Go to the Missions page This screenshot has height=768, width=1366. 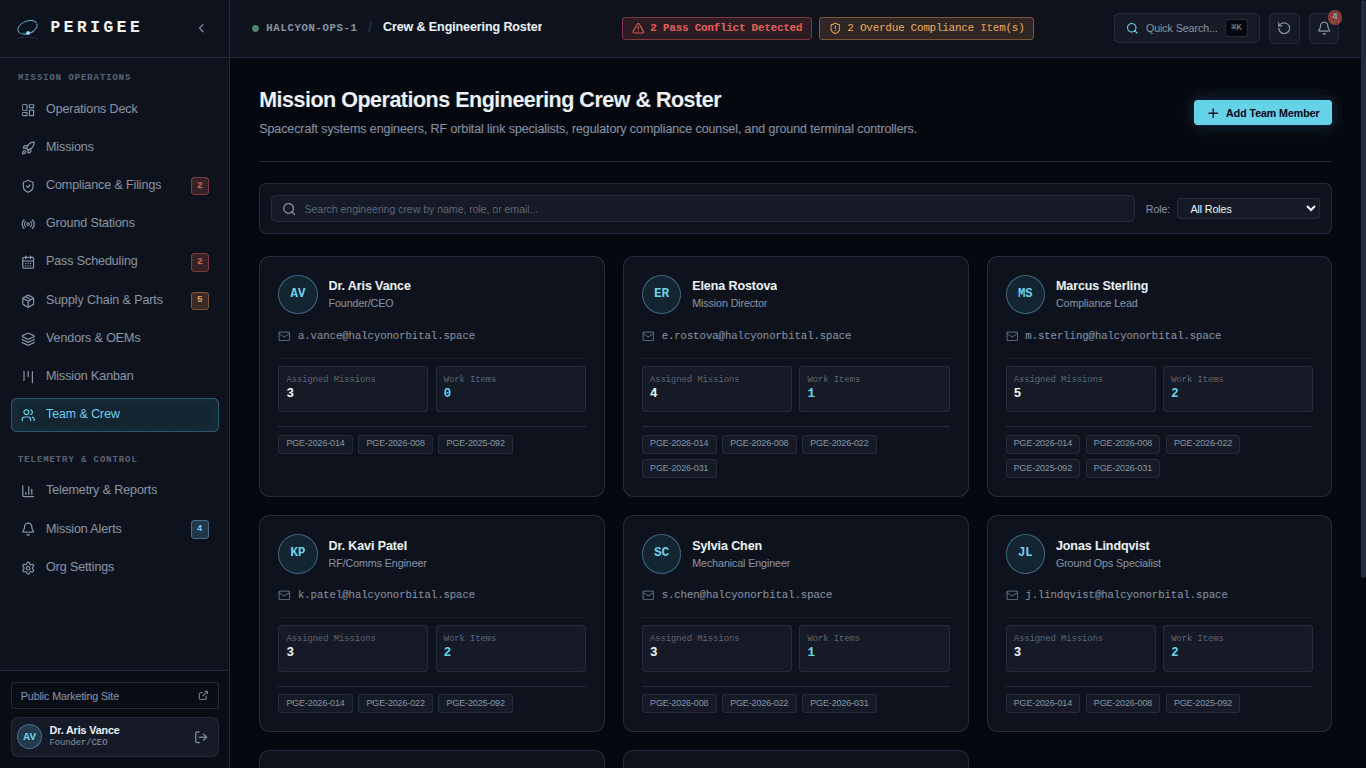click(115, 147)
